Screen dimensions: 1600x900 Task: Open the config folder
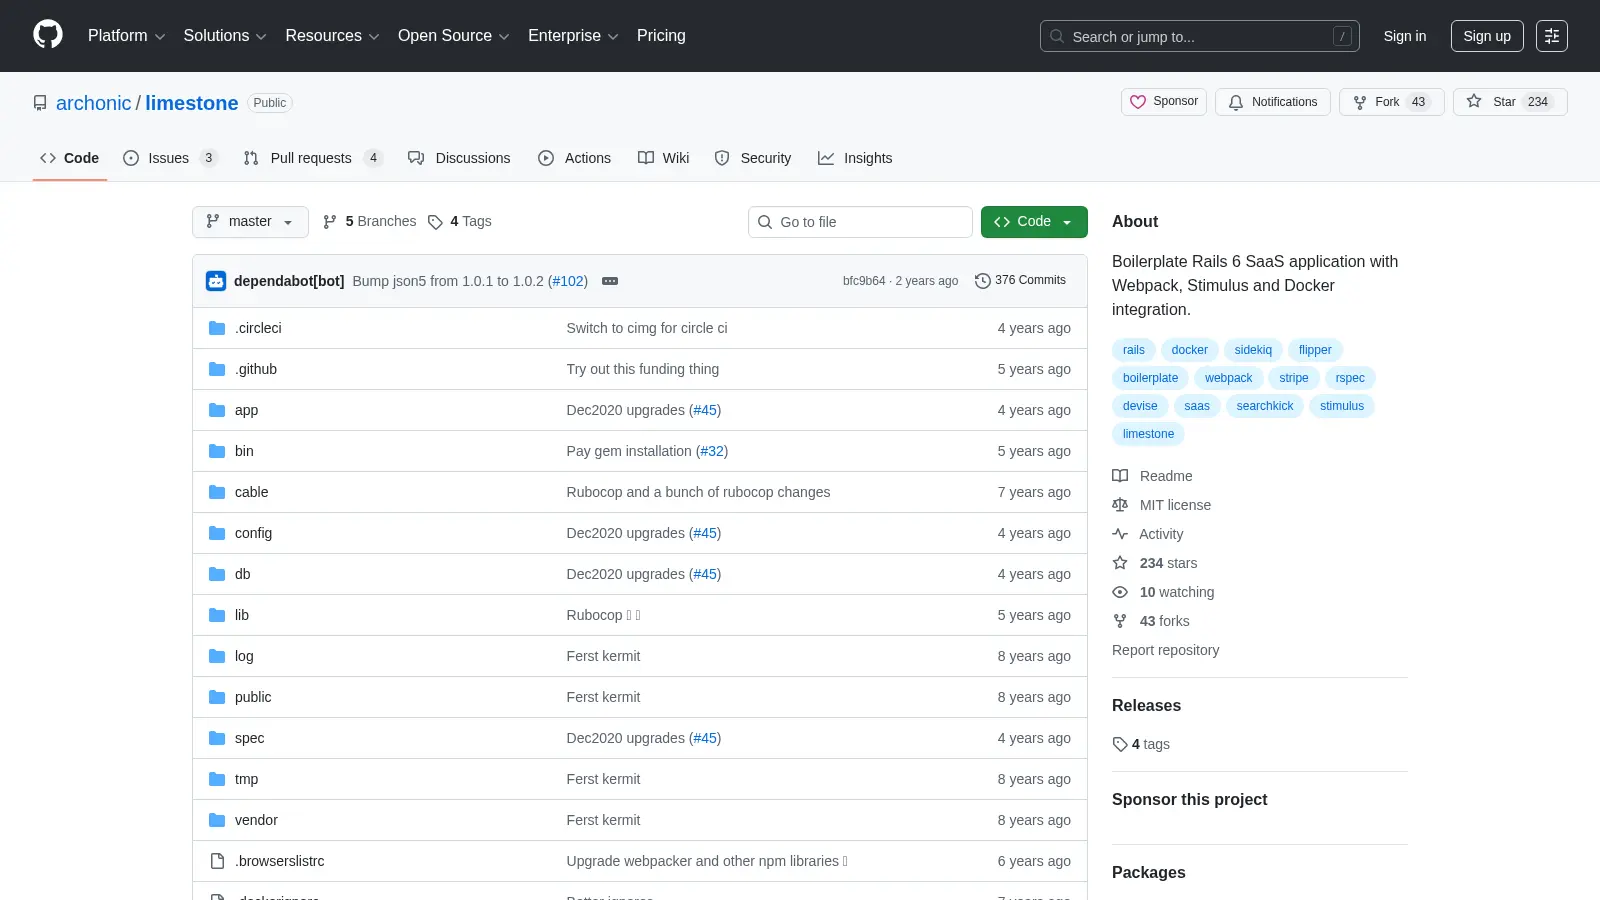click(253, 533)
